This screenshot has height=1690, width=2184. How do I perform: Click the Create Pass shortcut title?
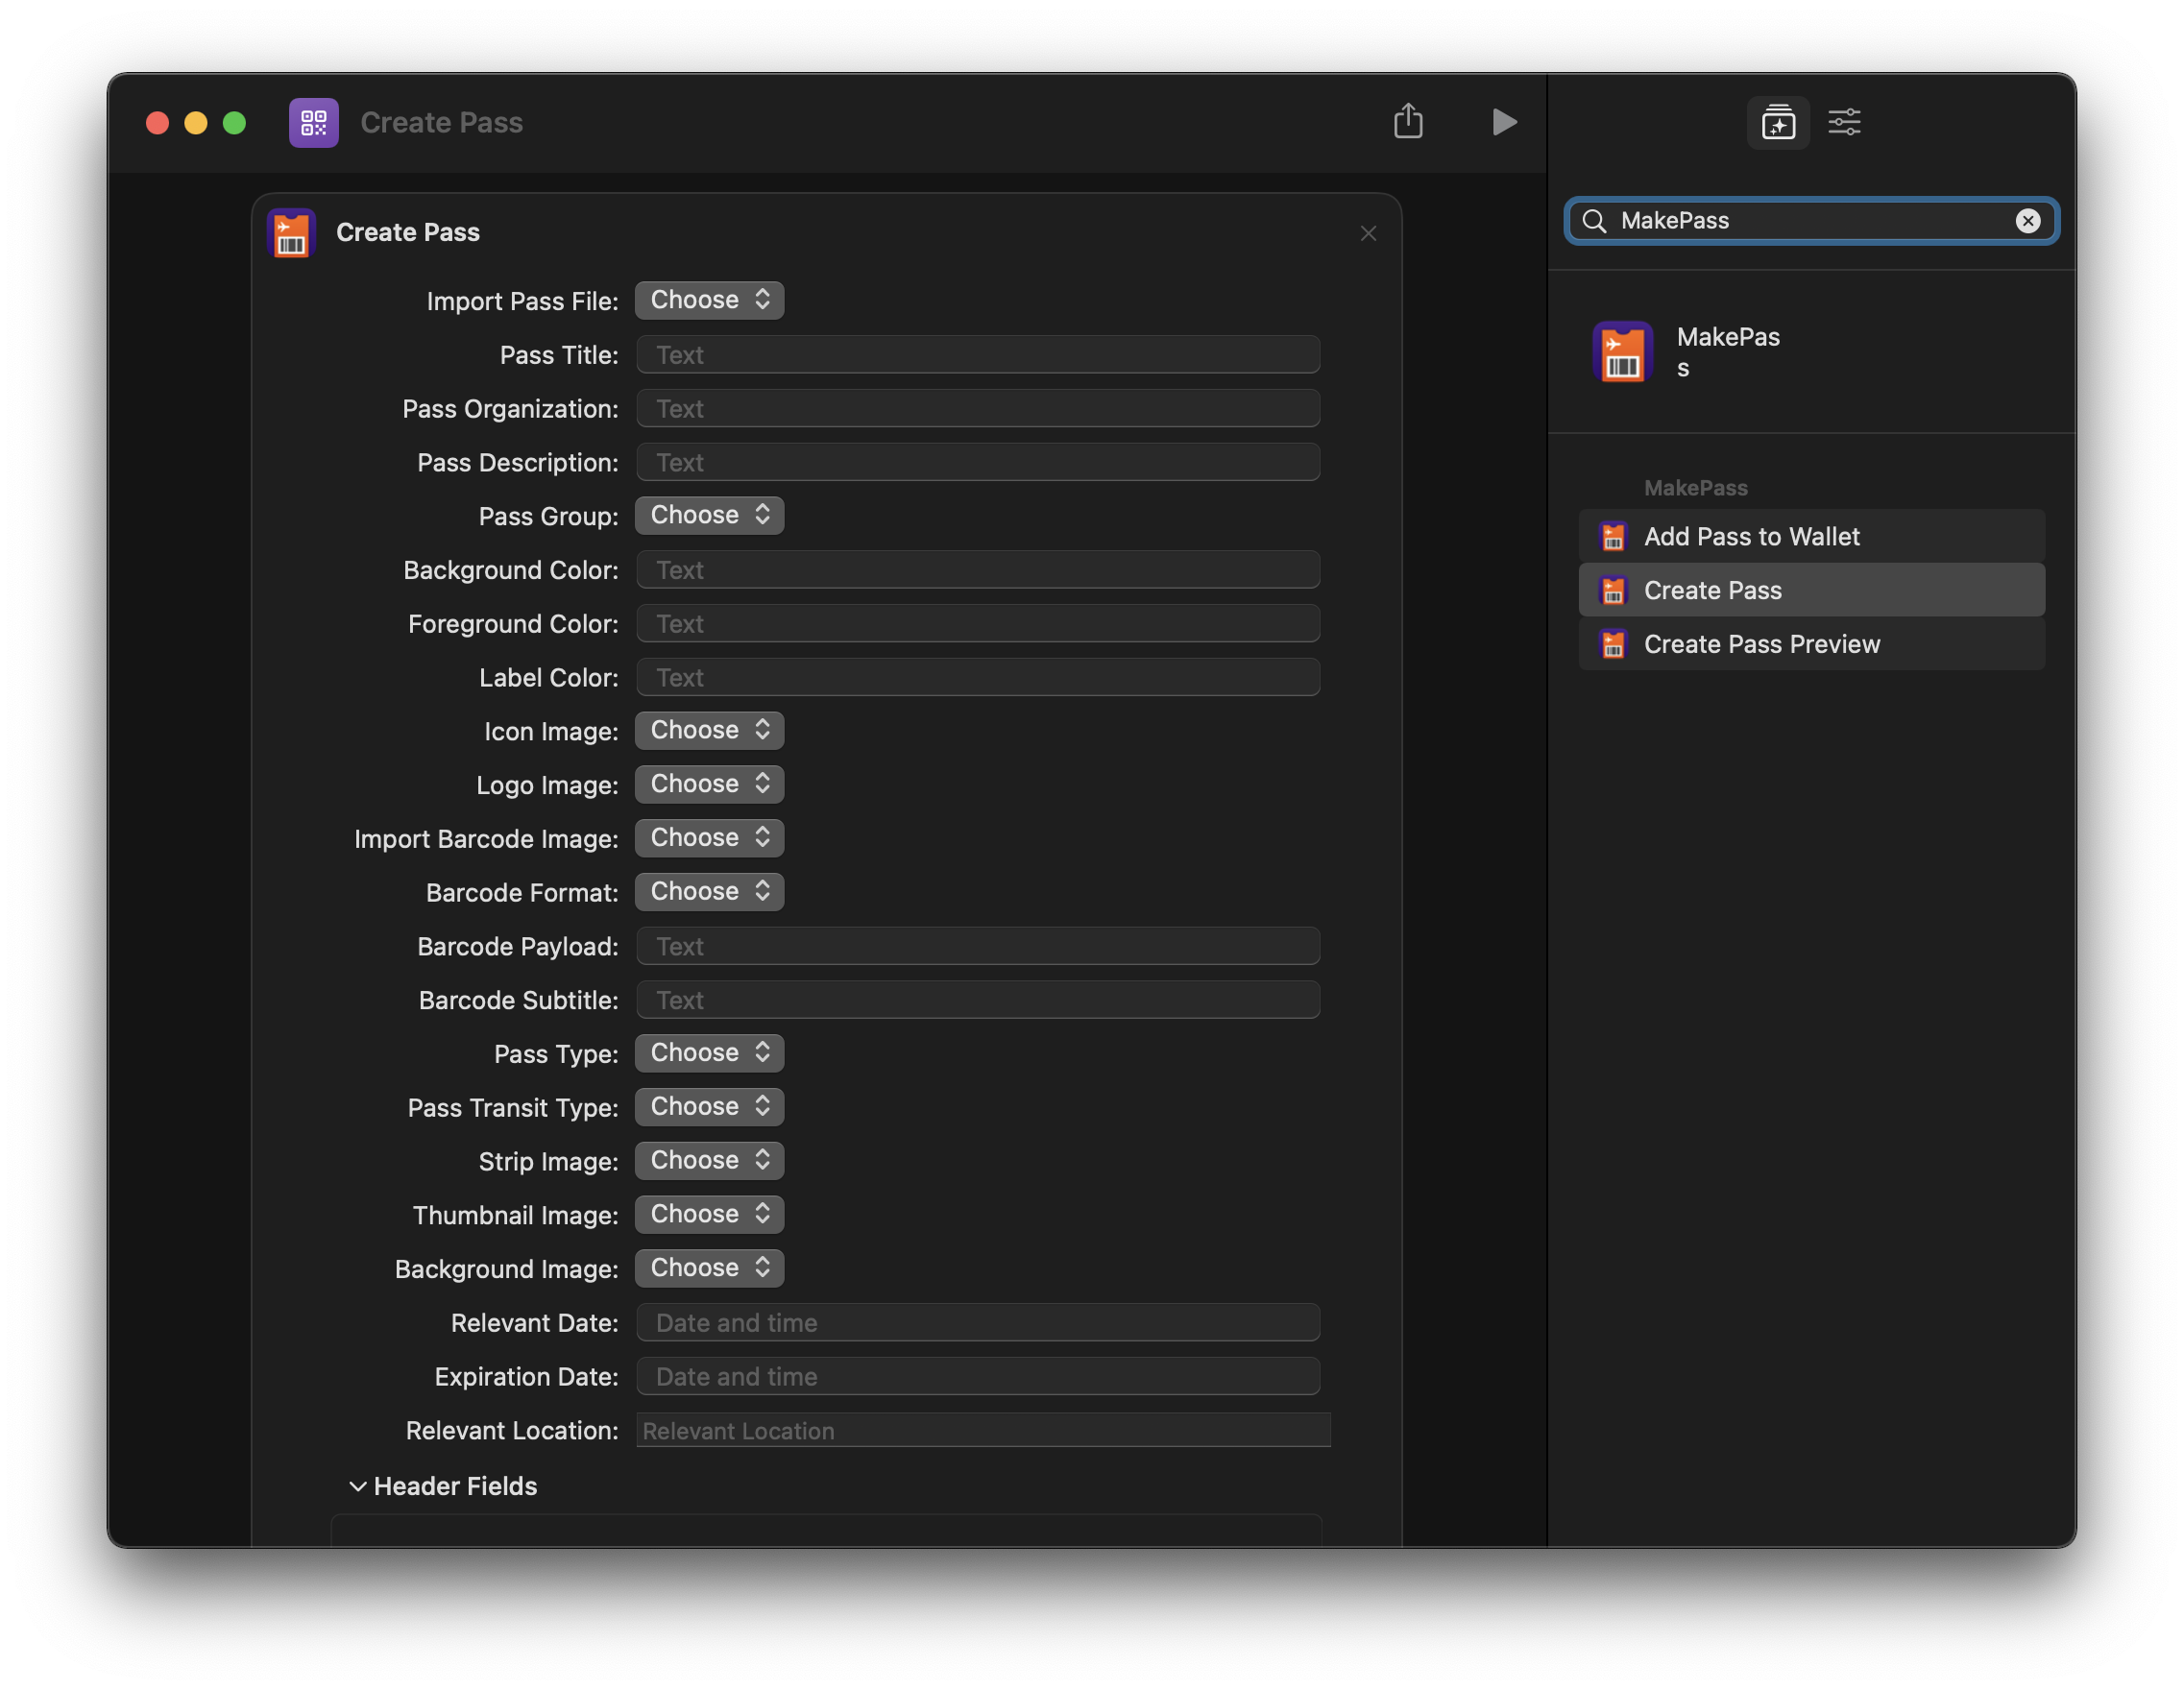click(x=441, y=122)
